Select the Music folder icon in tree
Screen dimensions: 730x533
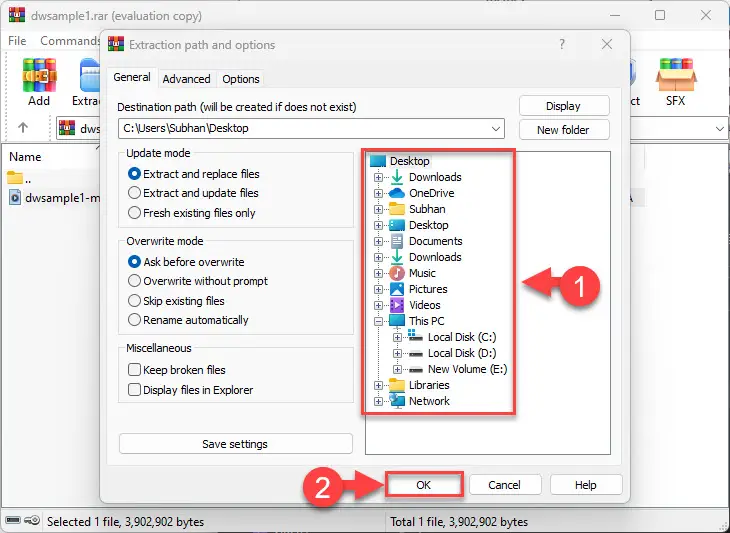tap(397, 273)
